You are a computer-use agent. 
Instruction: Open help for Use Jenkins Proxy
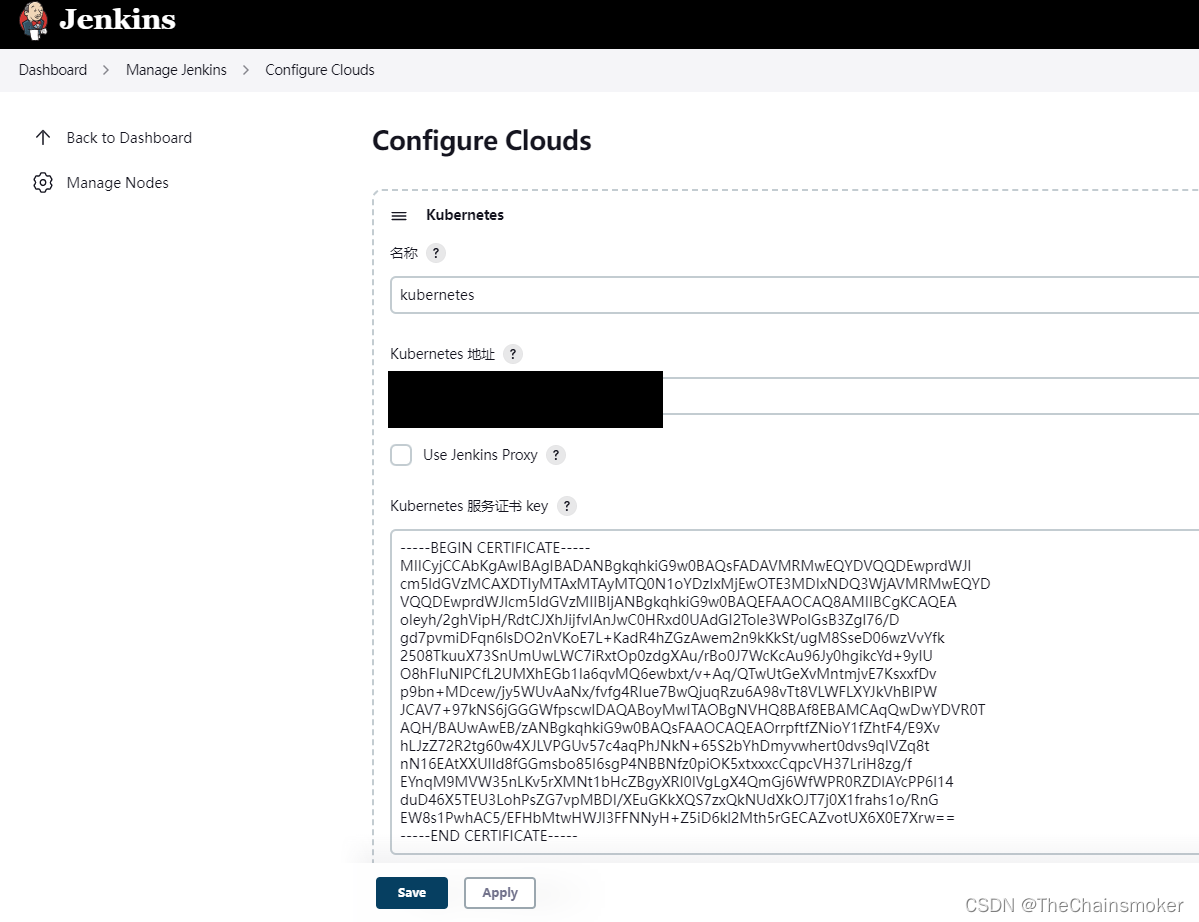pyautogui.click(x=556, y=455)
